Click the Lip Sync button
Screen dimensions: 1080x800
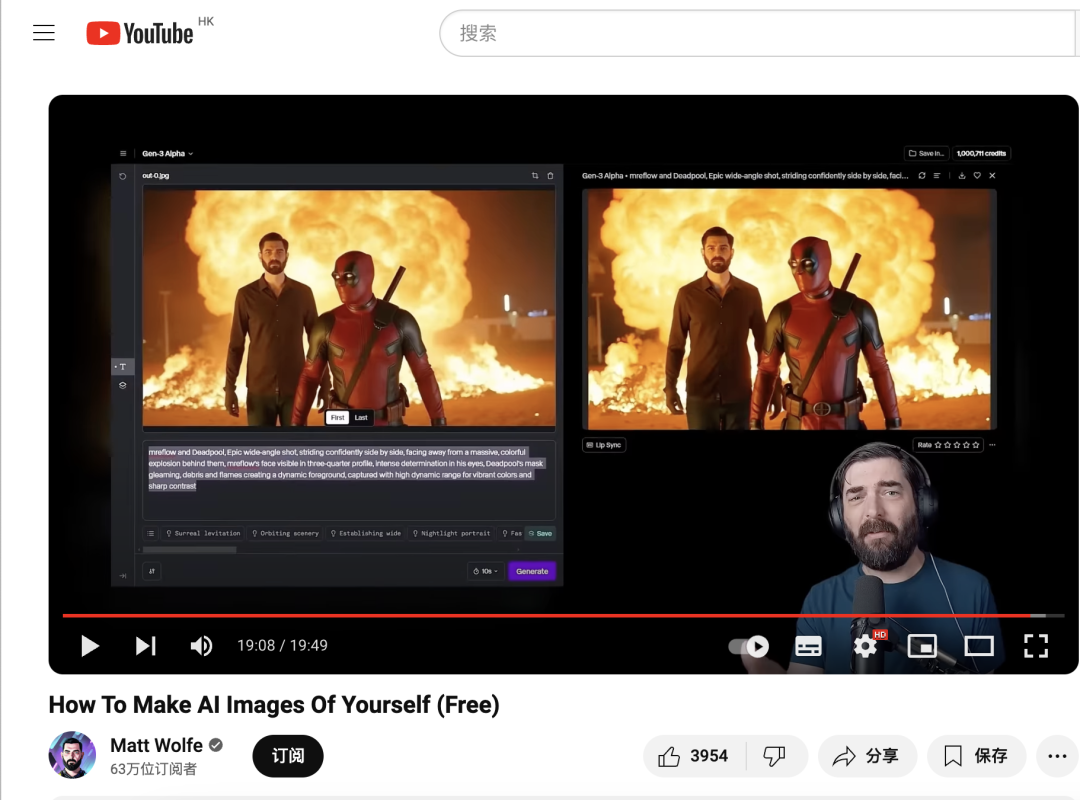604,445
